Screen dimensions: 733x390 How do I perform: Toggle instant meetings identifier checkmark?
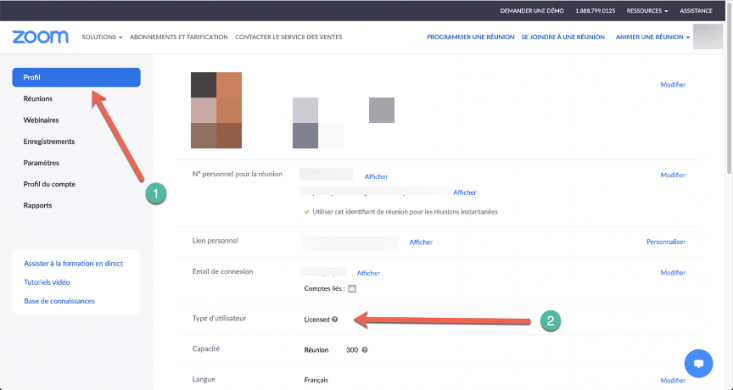307,212
